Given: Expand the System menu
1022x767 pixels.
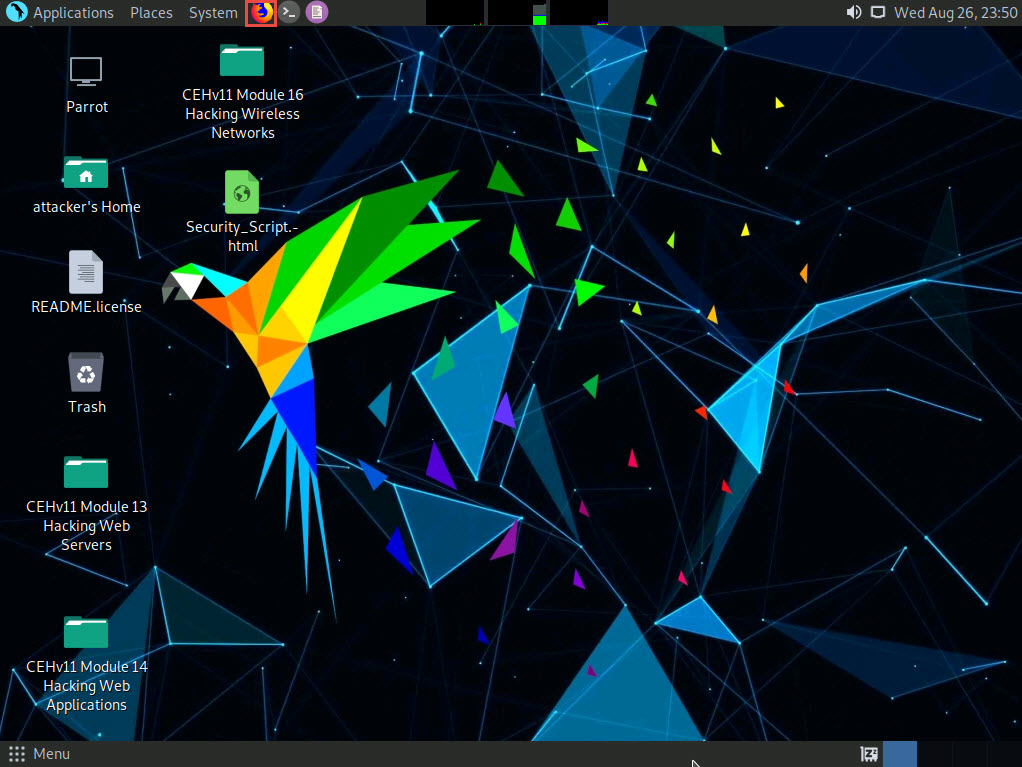Looking at the screenshot, I should click(x=213, y=13).
